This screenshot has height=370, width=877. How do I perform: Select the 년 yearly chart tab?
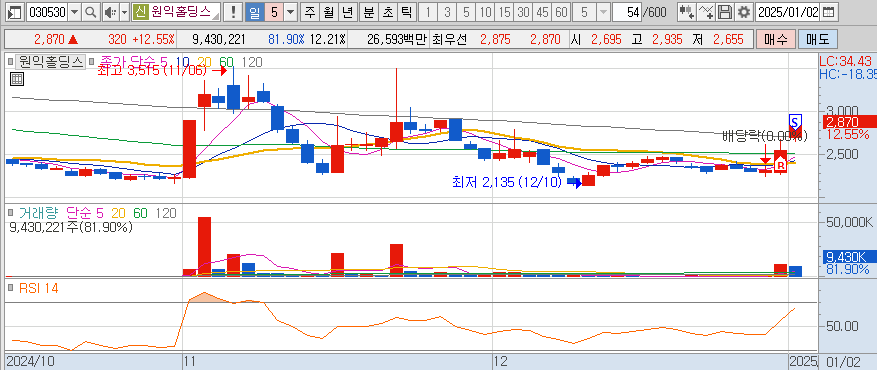tap(348, 12)
